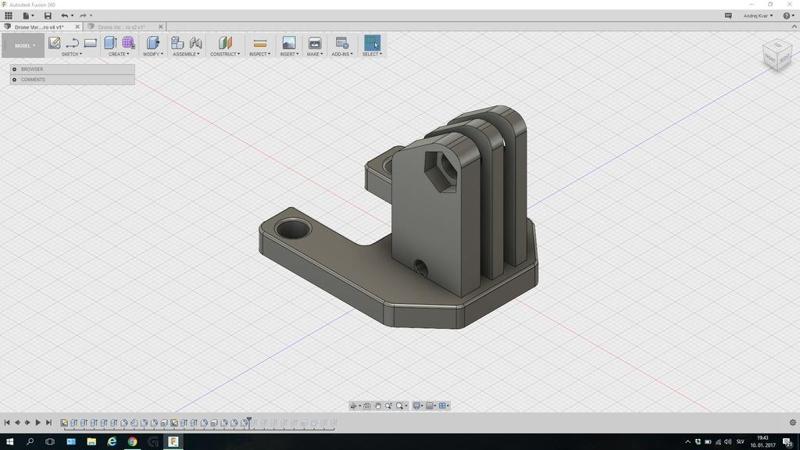Open the Andrej Kvar account menu
The image size is (800, 450).
pyautogui.click(x=760, y=16)
